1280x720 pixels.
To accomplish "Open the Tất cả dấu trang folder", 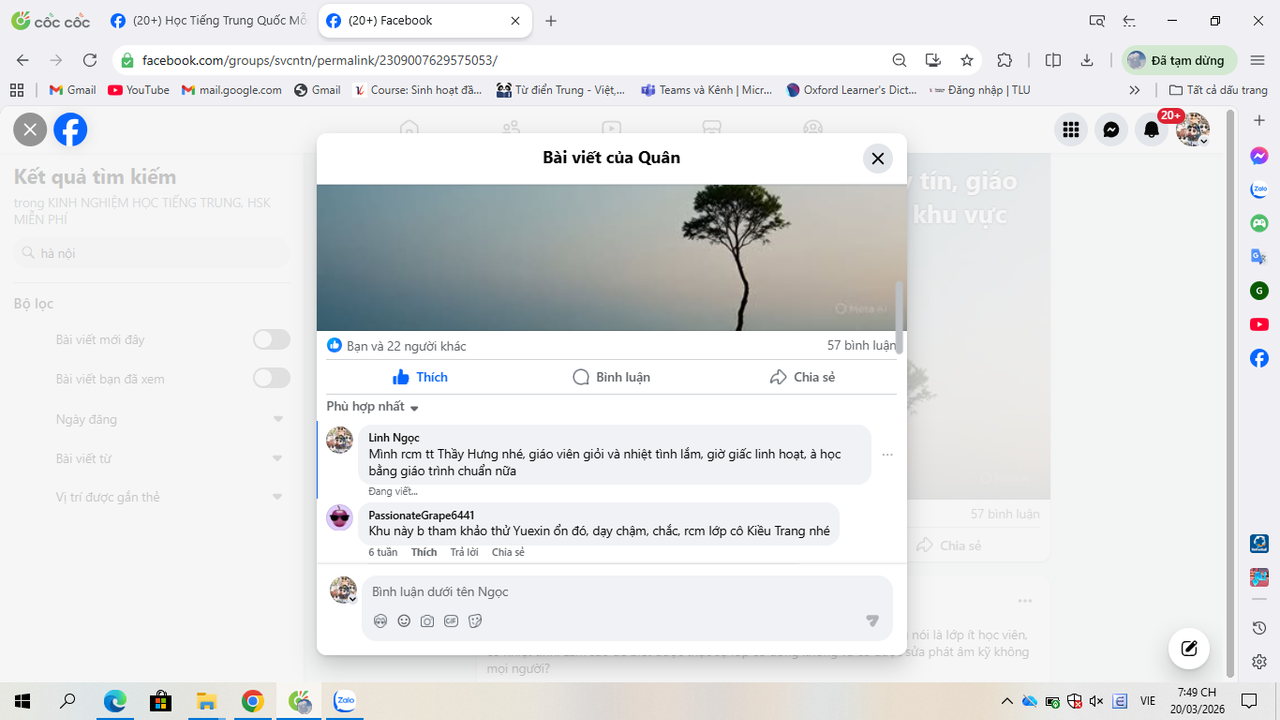I will [1218, 90].
